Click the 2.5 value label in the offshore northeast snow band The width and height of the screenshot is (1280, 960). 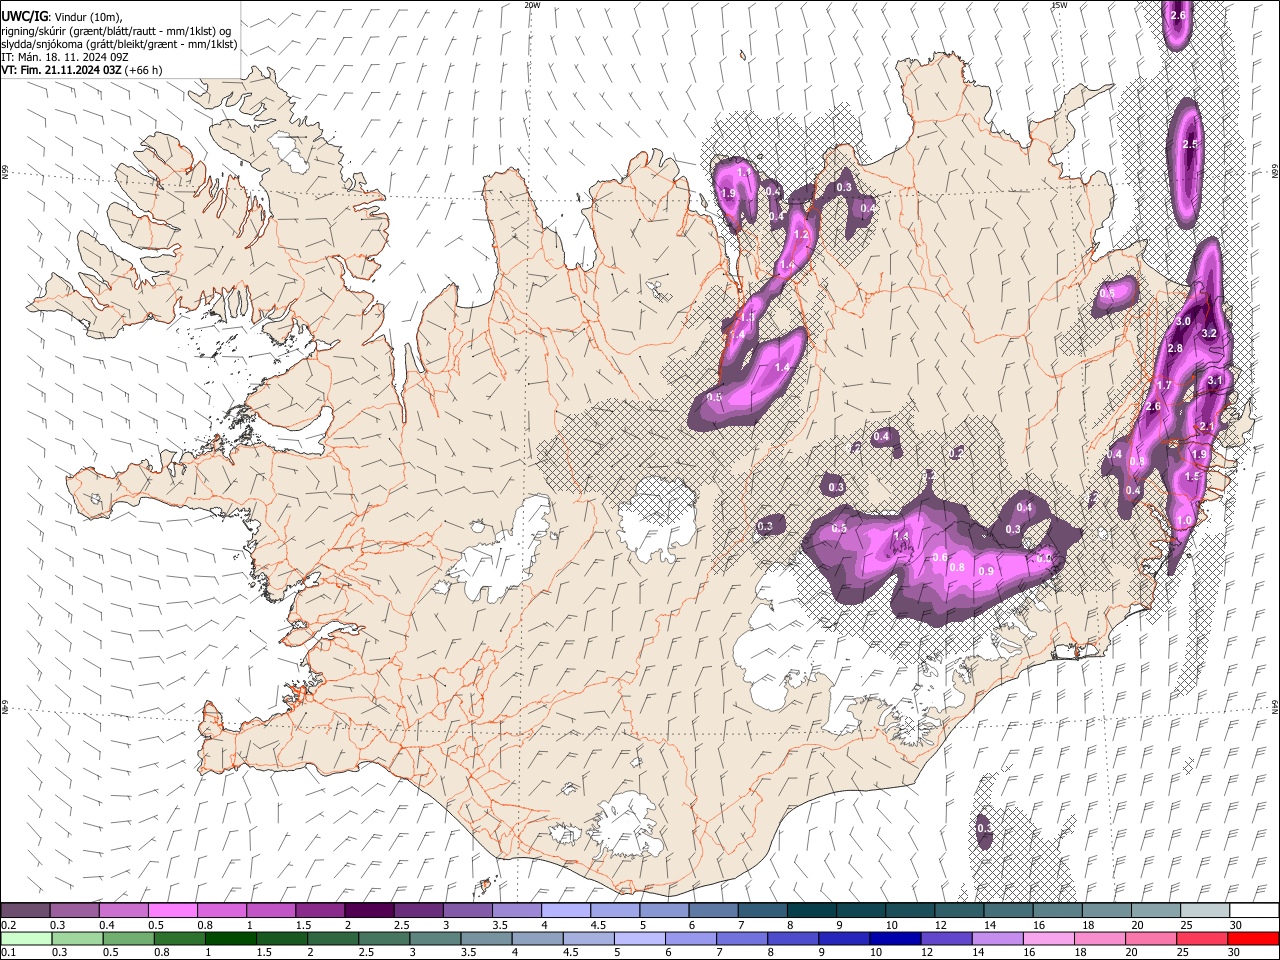pos(1190,145)
